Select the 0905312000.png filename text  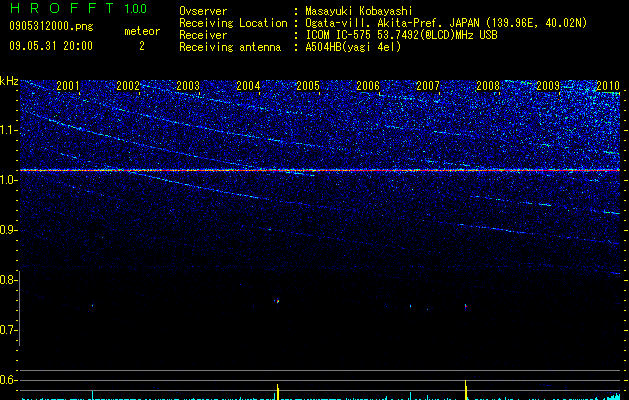click(x=51, y=26)
